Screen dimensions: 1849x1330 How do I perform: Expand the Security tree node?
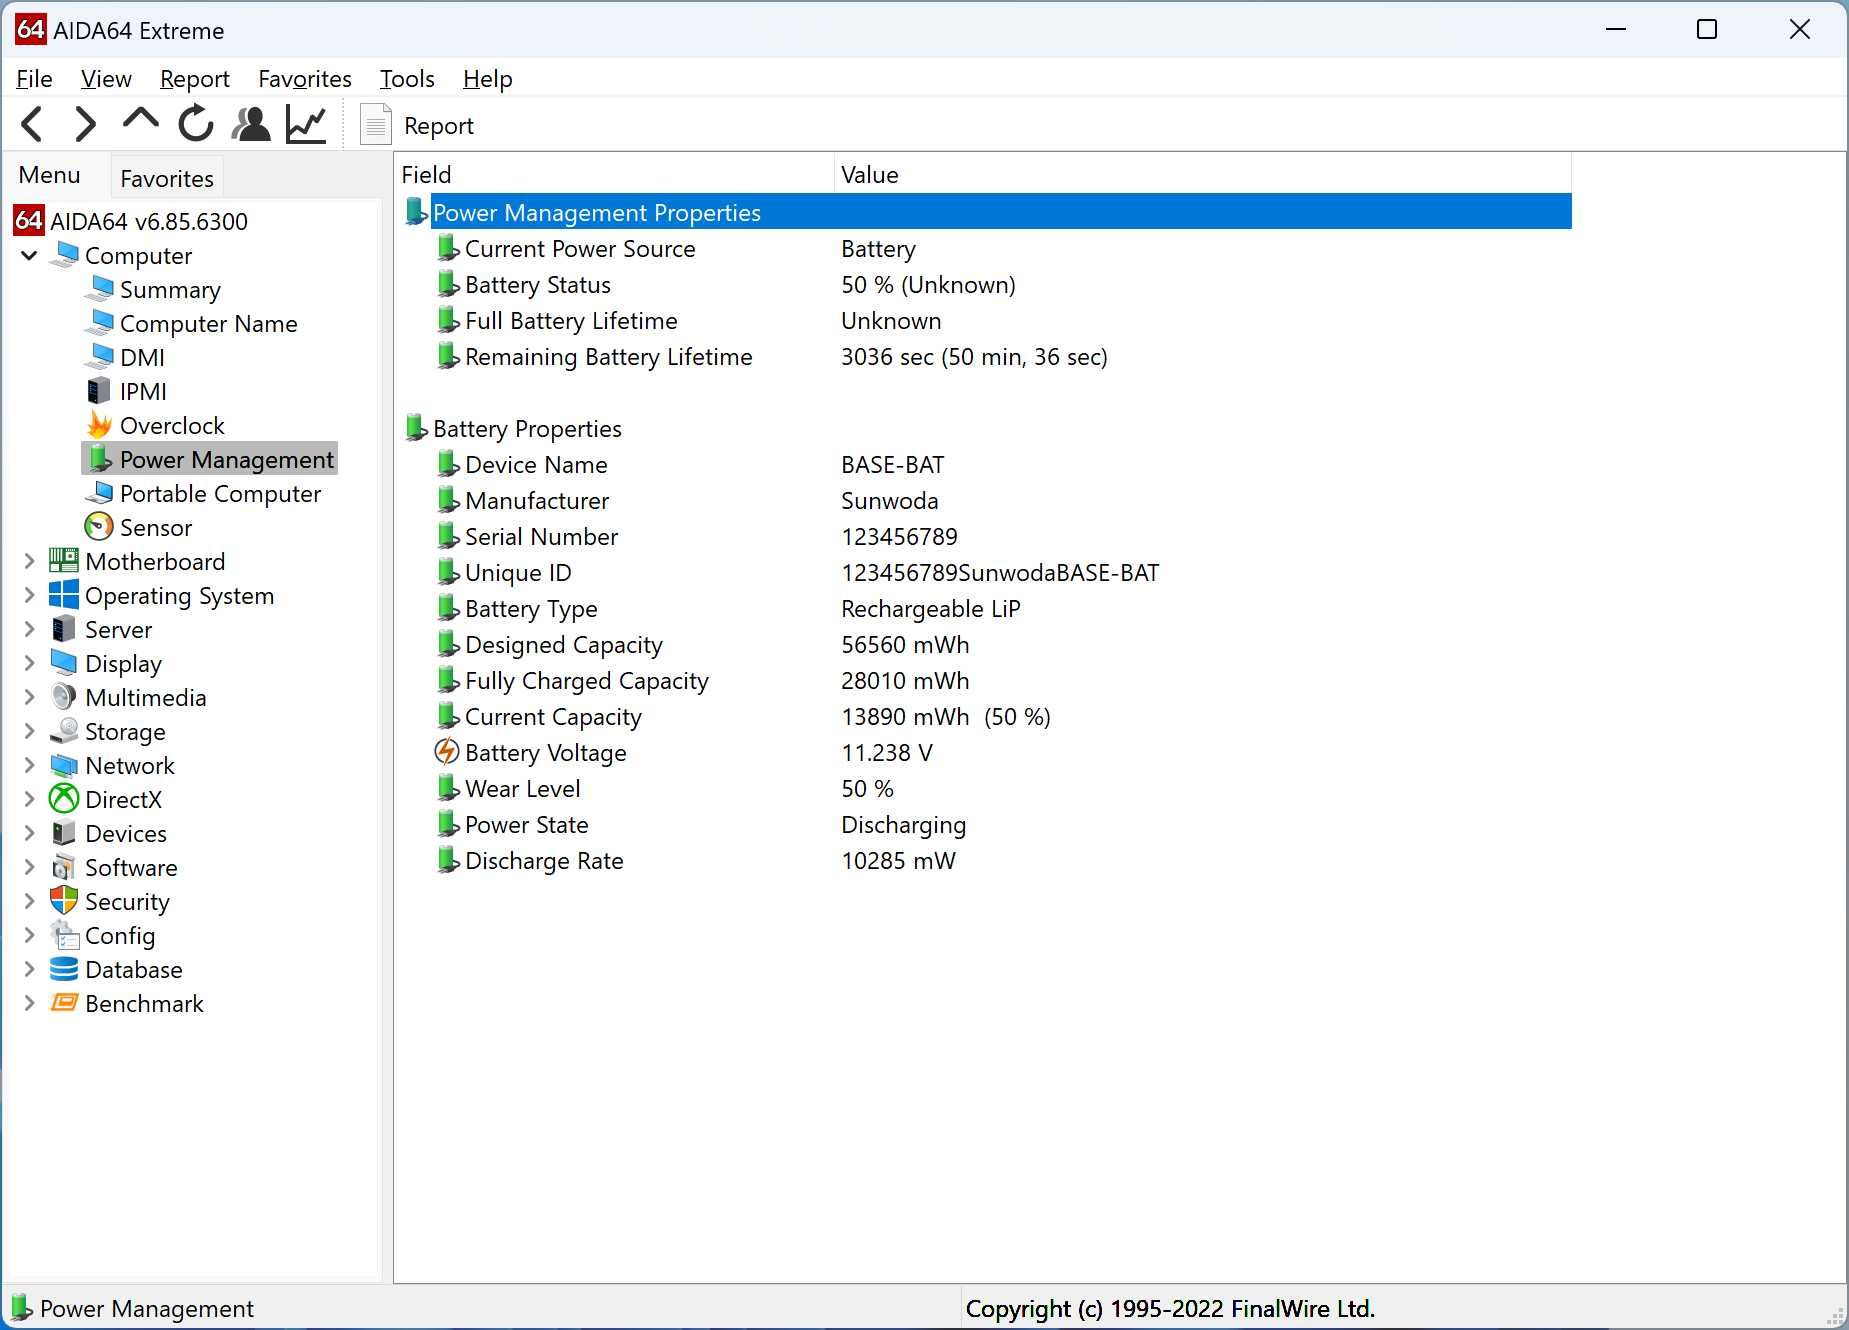29,901
